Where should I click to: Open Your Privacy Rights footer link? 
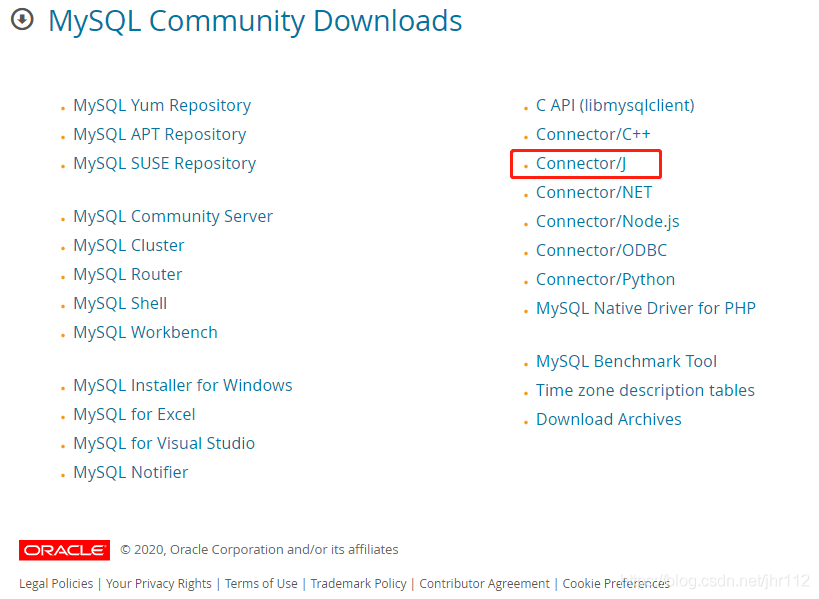tap(159, 583)
